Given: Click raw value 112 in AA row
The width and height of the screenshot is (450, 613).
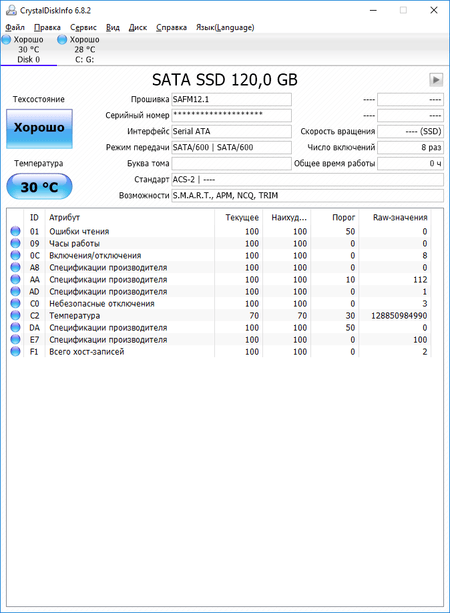Looking at the screenshot, I should click(420, 280).
